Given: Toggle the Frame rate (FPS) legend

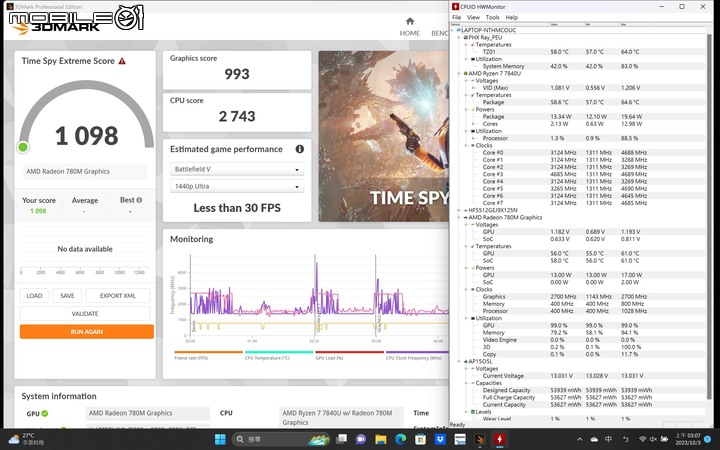Looking at the screenshot, I should point(208,355).
